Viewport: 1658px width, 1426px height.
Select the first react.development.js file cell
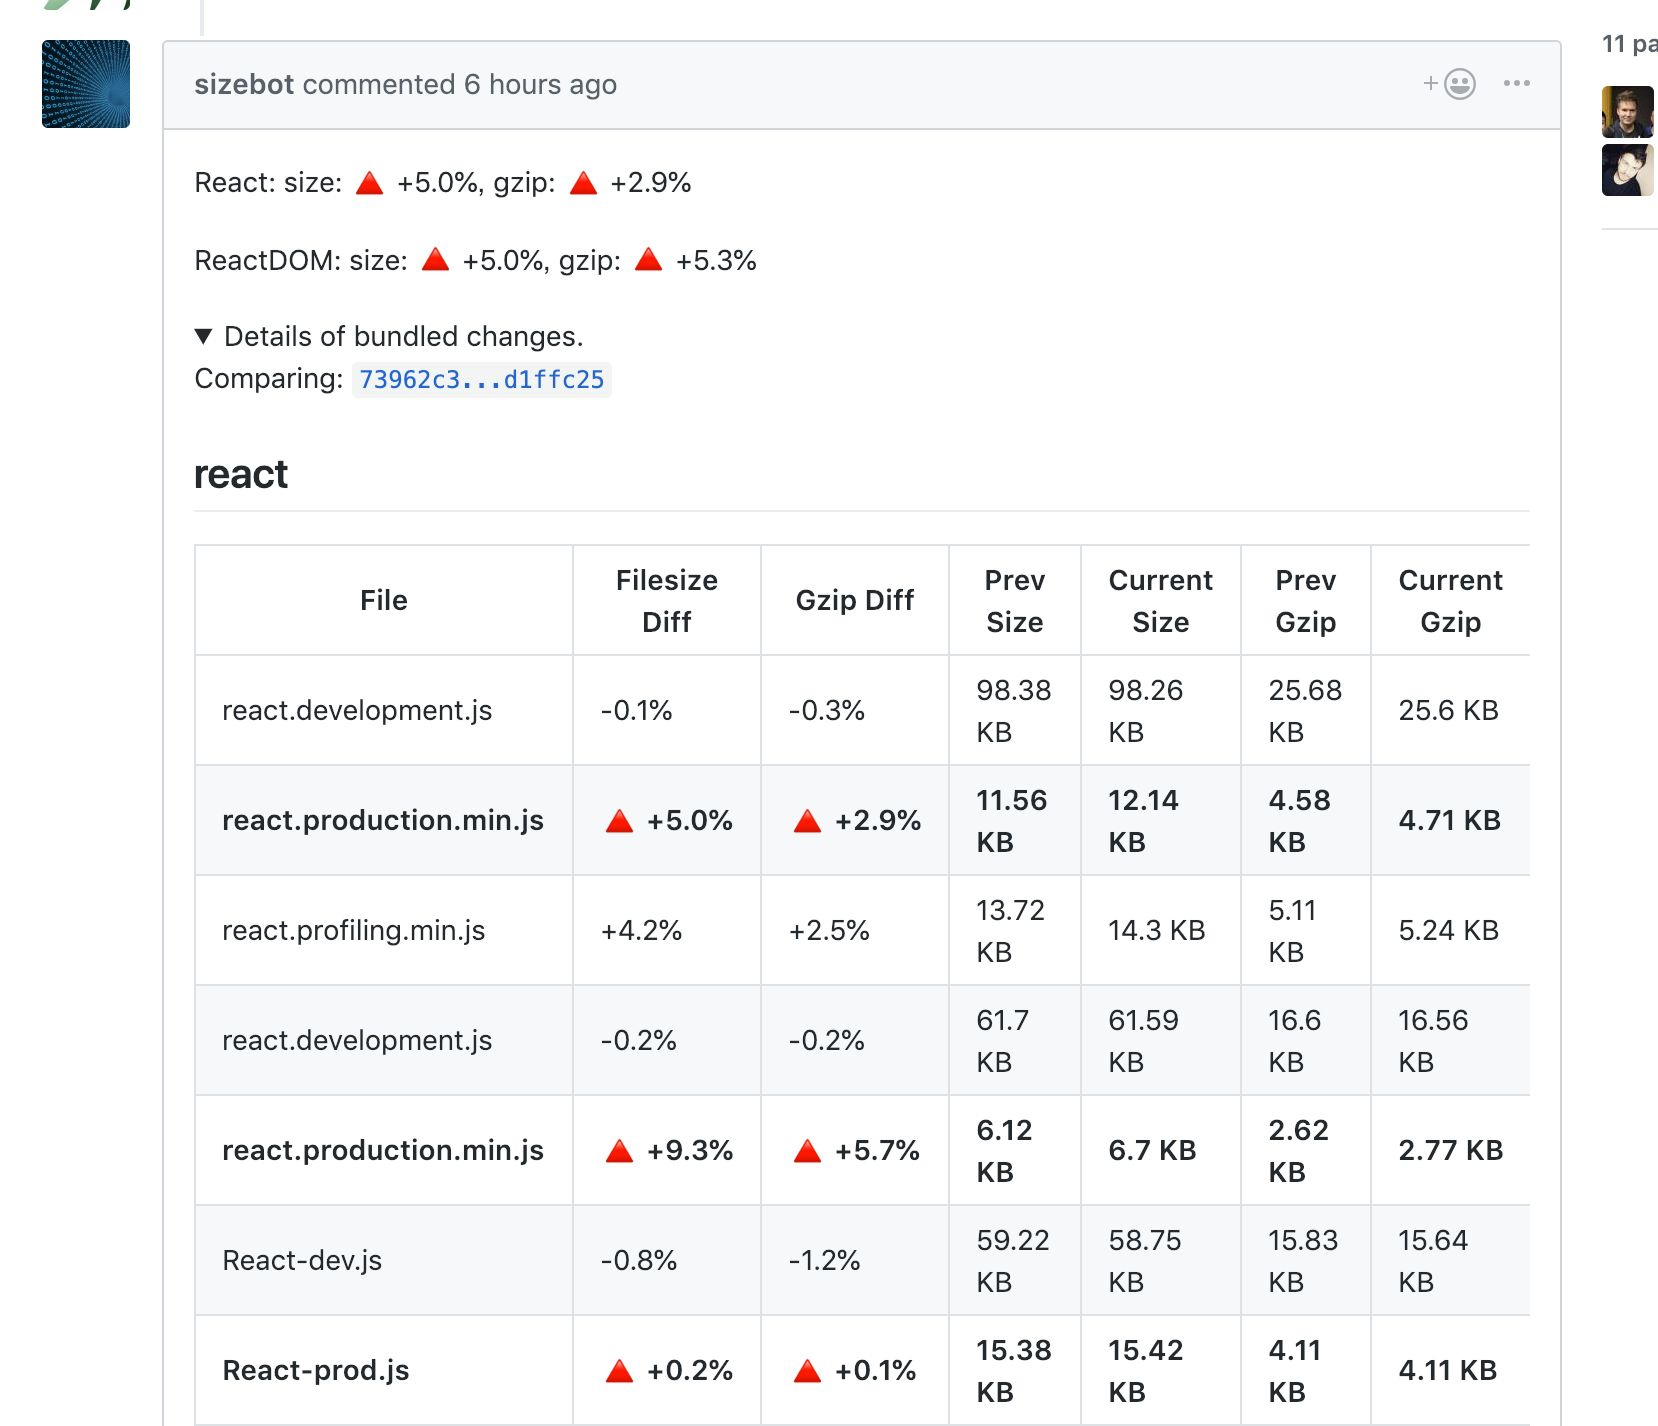384,710
